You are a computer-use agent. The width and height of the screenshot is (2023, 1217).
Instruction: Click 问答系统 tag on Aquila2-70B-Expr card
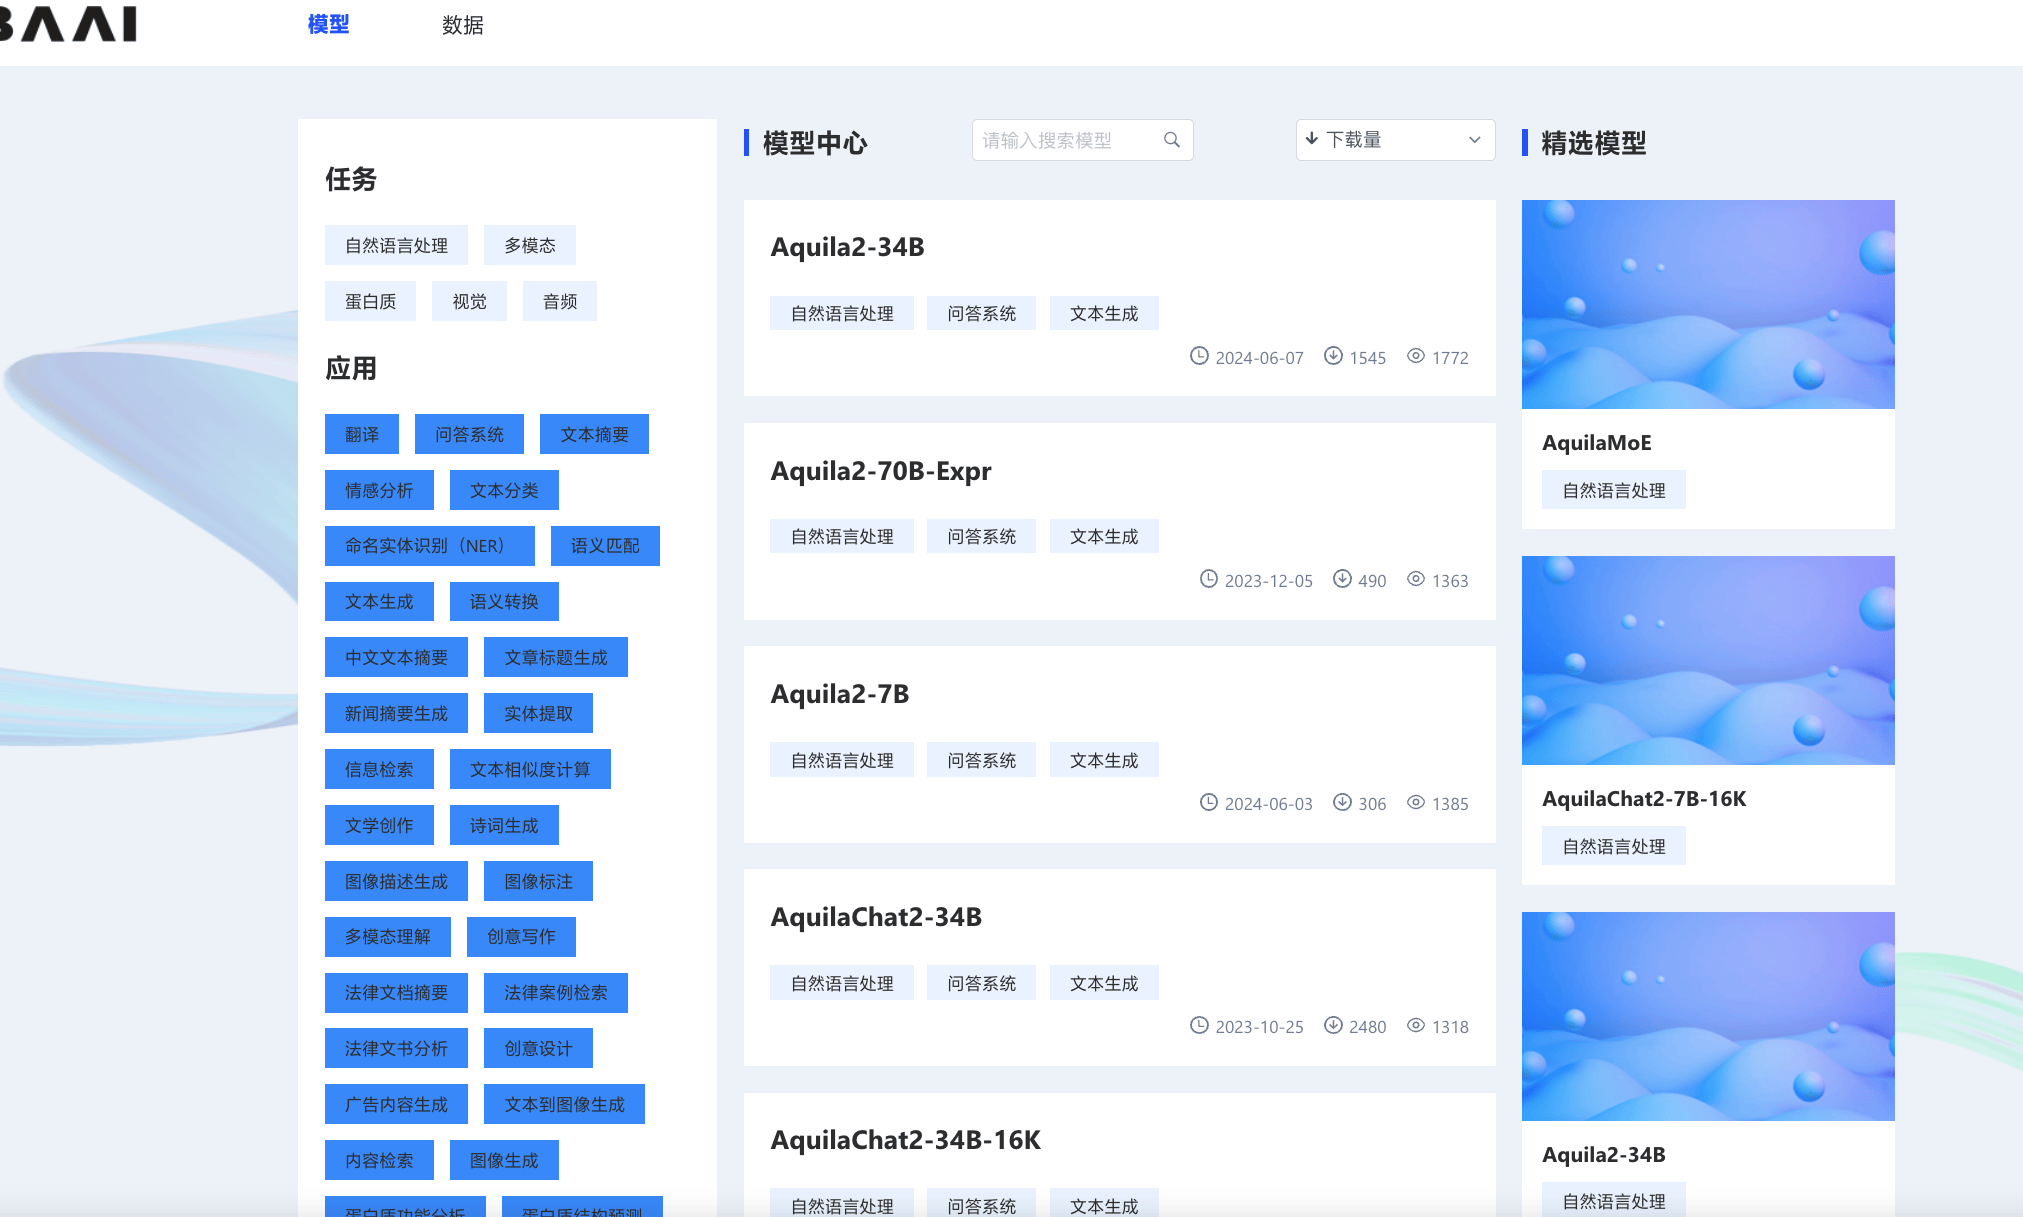click(981, 536)
